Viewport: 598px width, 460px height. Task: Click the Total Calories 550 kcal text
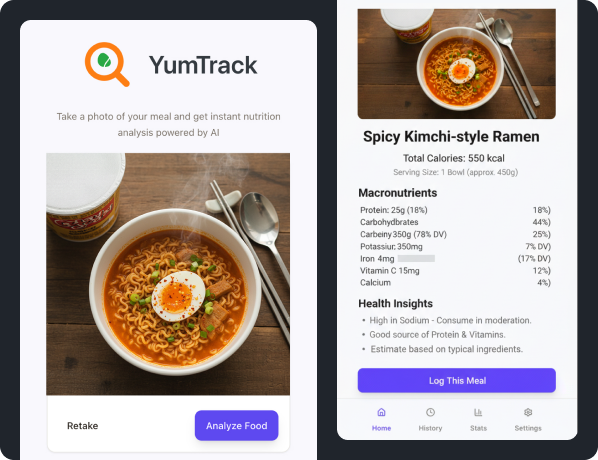click(454, 158)
